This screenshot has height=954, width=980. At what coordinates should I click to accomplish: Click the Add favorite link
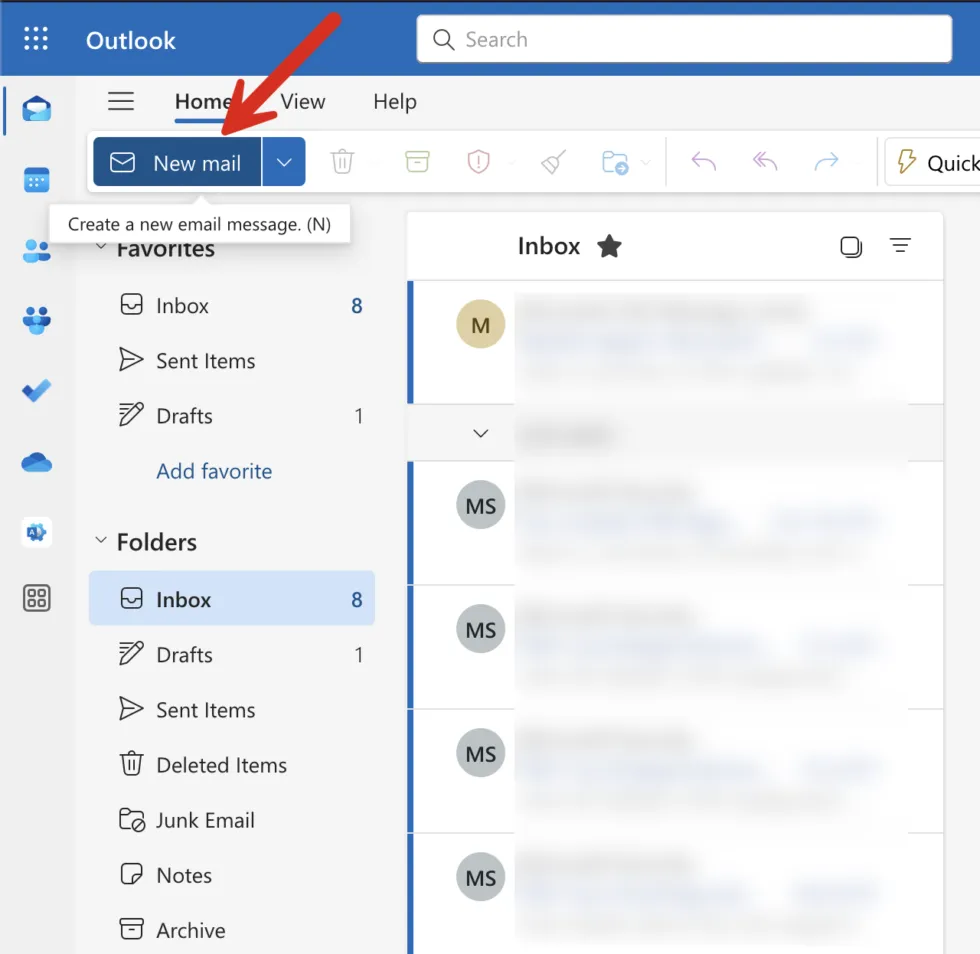pos(214,471)
